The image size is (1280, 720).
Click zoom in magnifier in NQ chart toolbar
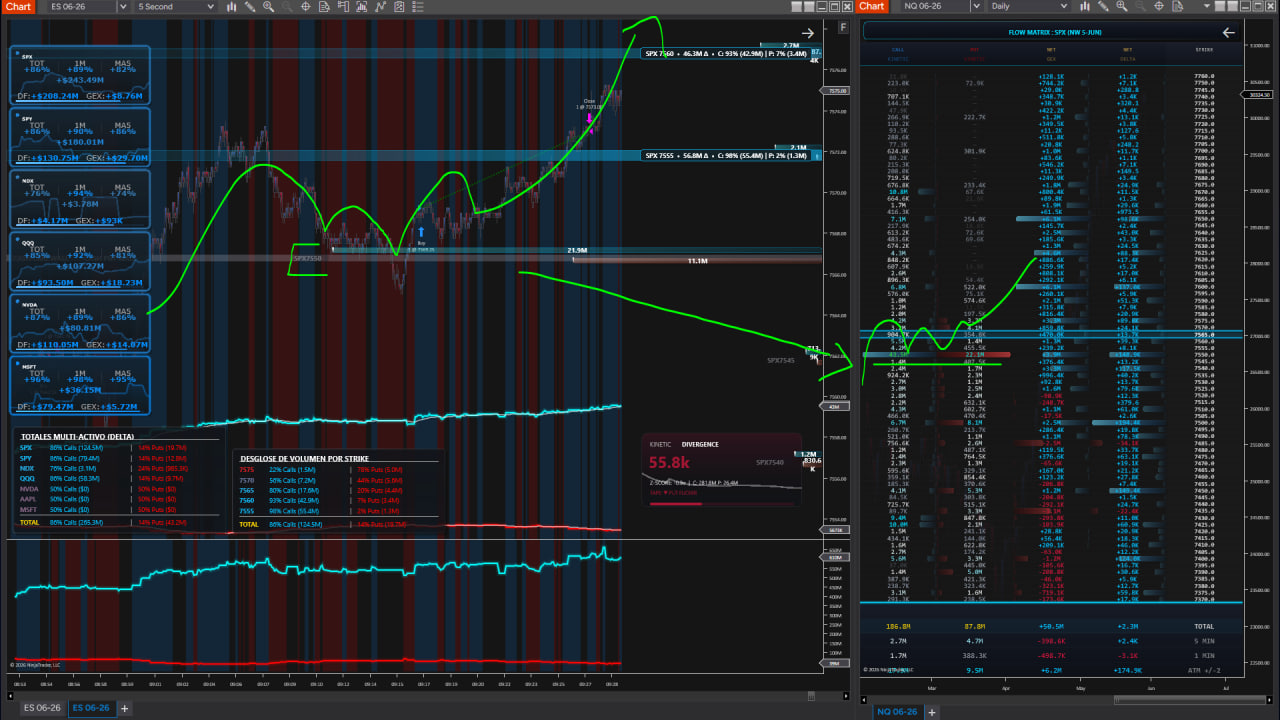[x=1121, y=7]
